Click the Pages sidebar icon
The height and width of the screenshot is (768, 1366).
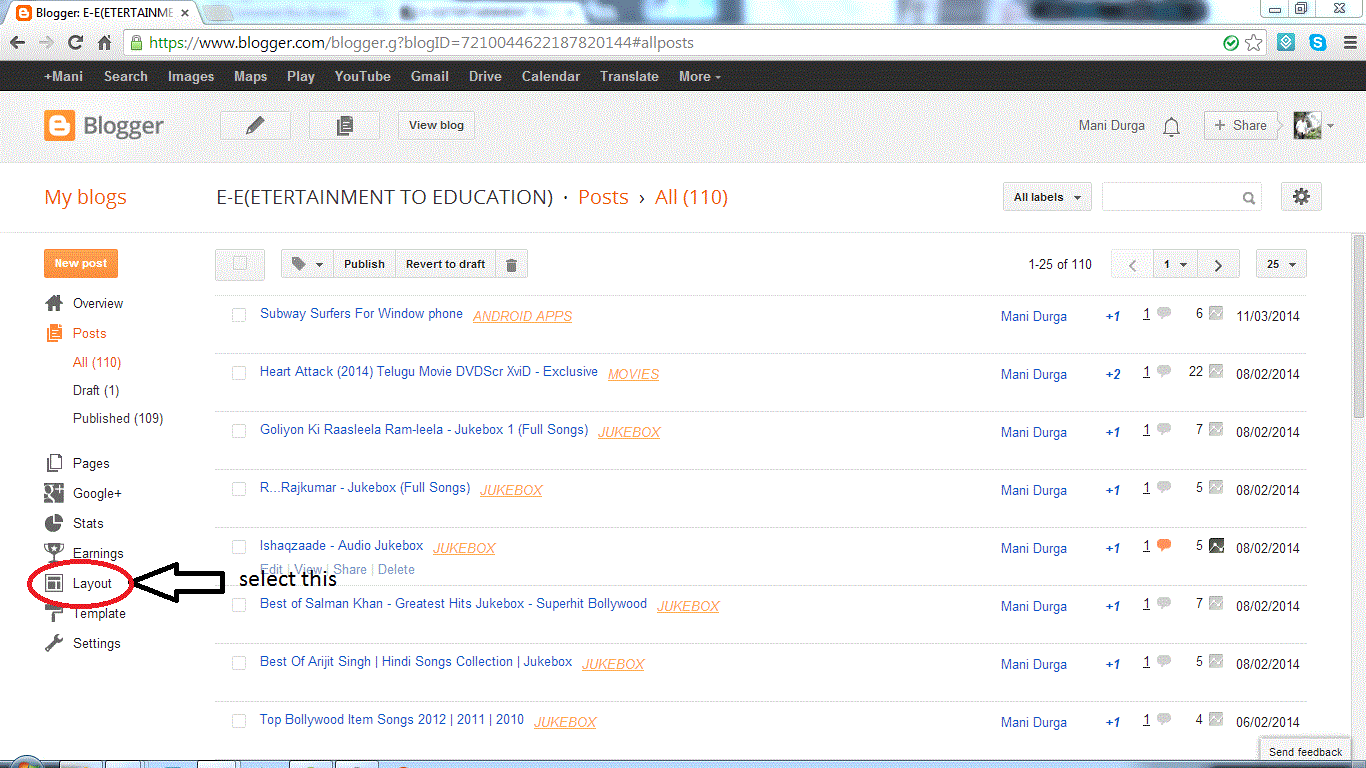(54, 463)
